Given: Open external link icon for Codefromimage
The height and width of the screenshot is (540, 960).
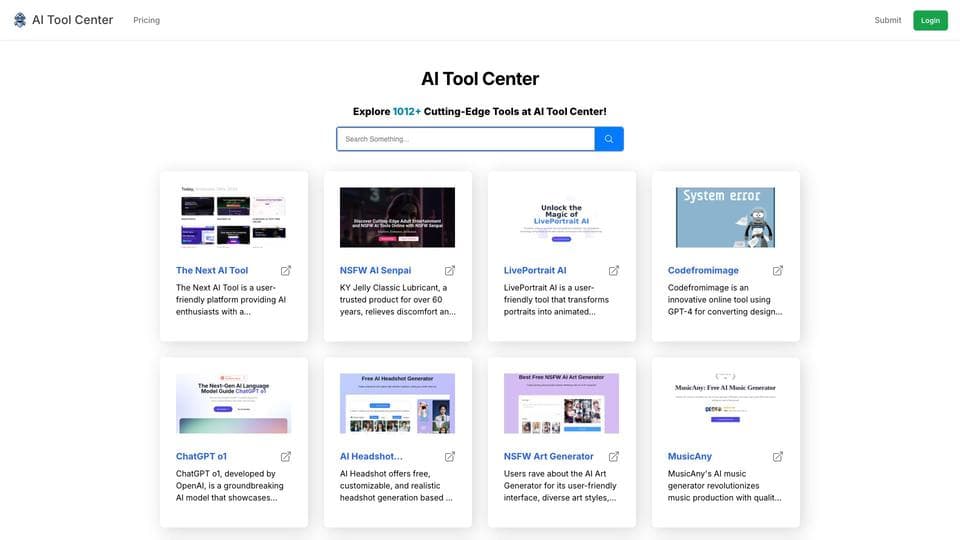Looking at the screenshot, I should [778, 271].
